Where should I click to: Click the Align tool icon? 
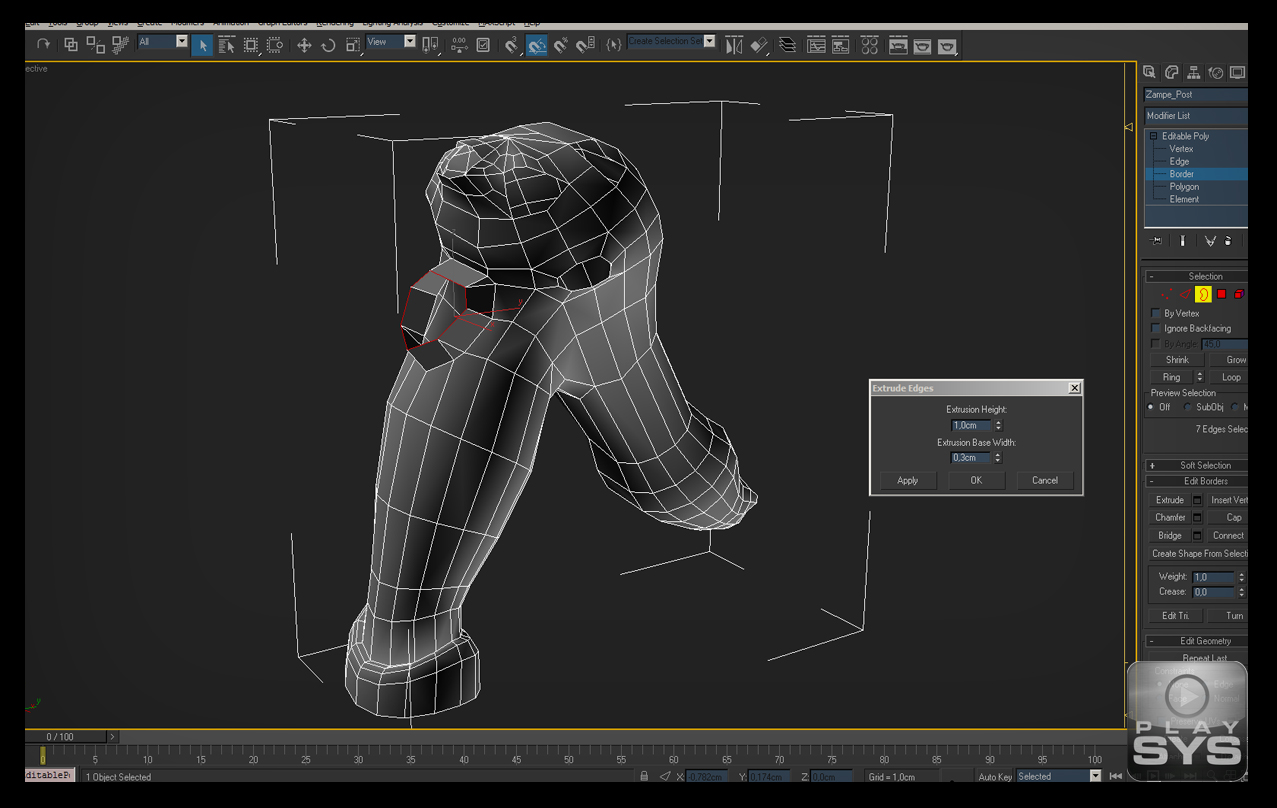pyautogui.click(x=760, y=44)
